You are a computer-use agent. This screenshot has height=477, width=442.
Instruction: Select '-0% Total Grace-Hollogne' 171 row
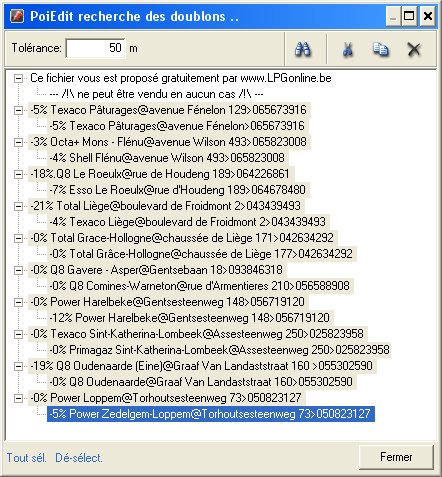coord(182,238)
